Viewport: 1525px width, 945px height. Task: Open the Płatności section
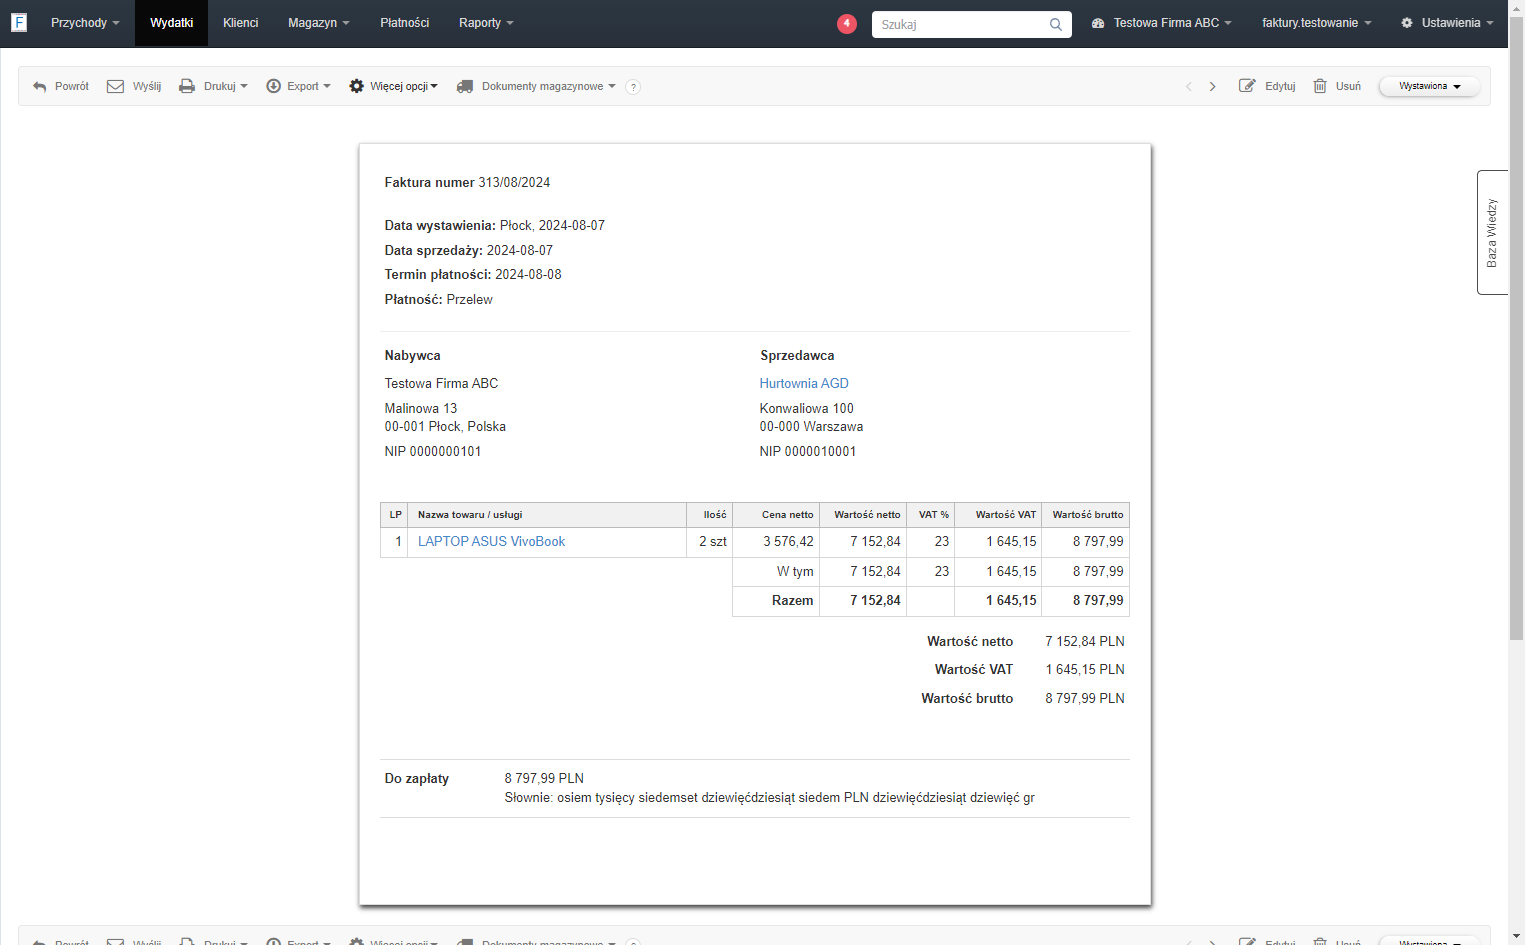(x=405, y=23)
